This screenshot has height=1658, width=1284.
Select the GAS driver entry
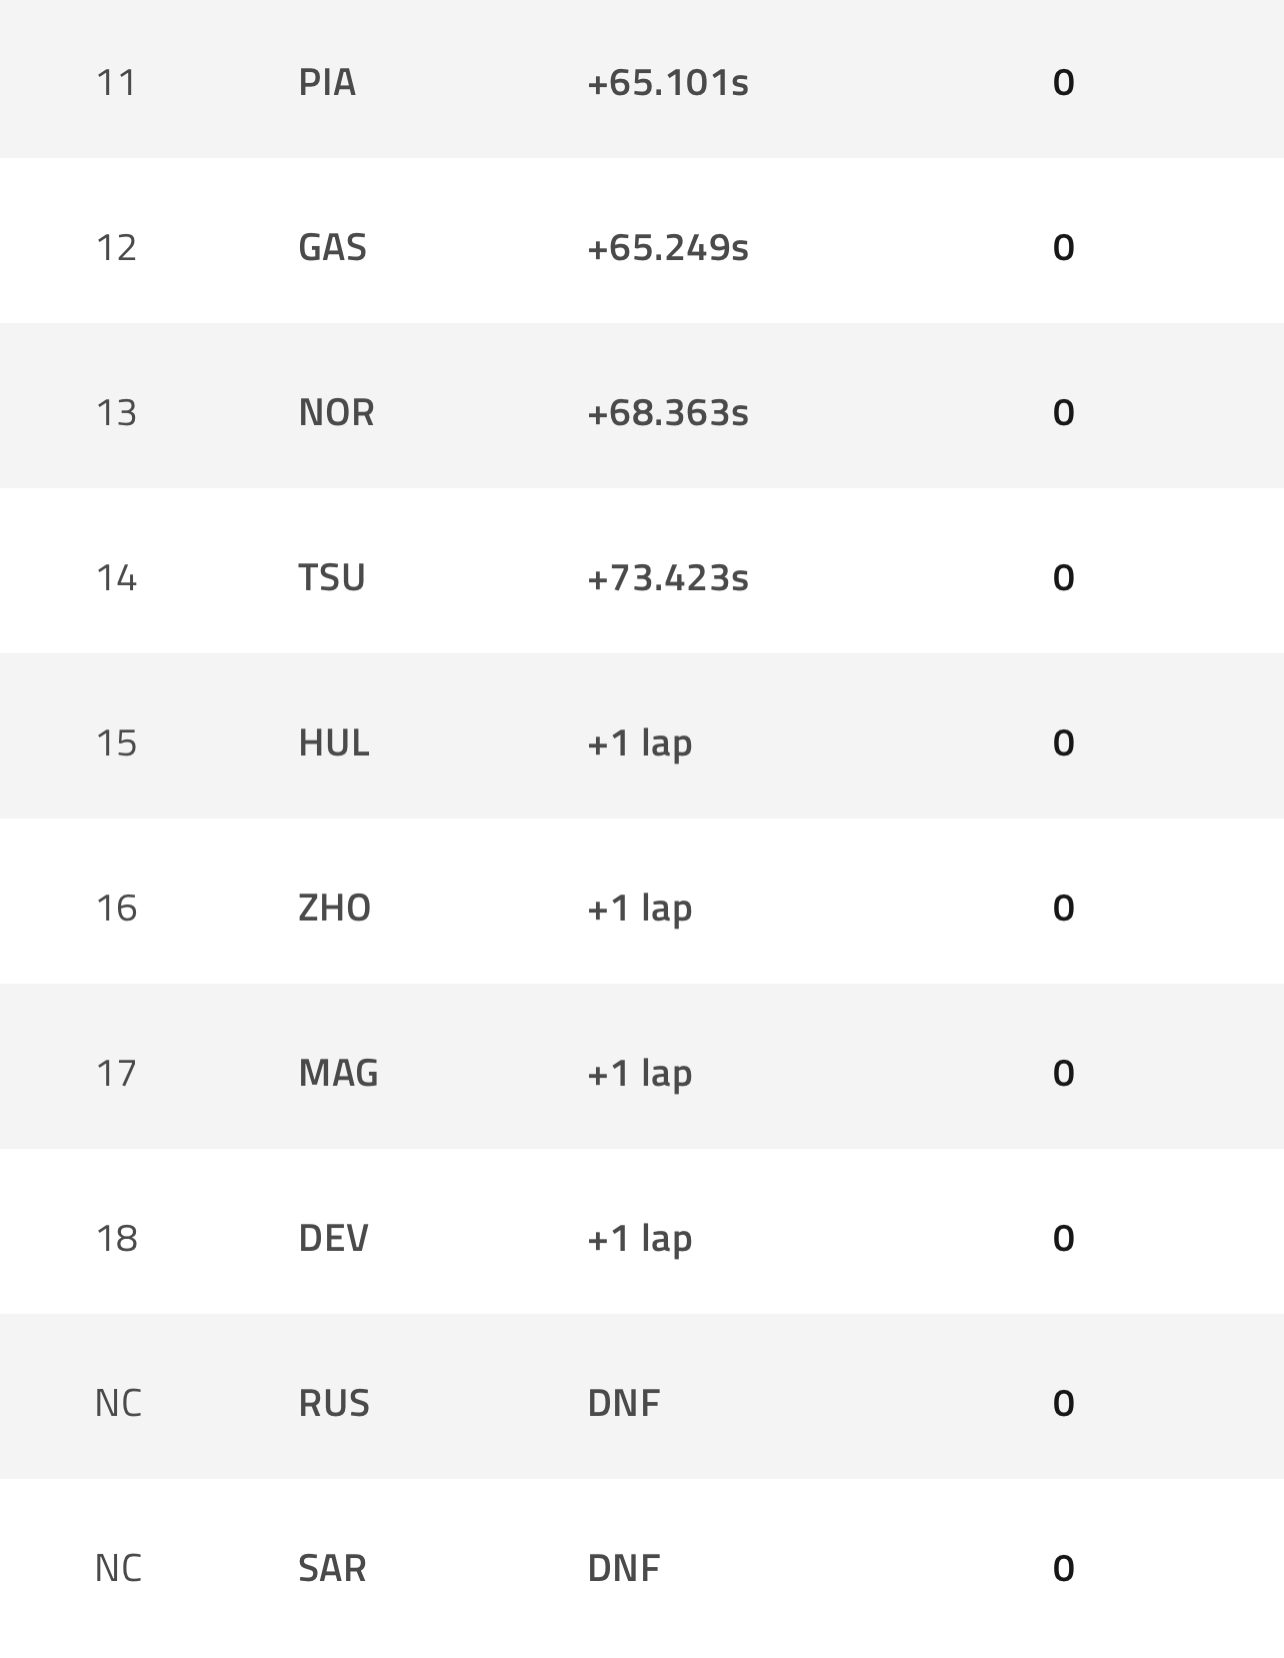click(332, 247)
